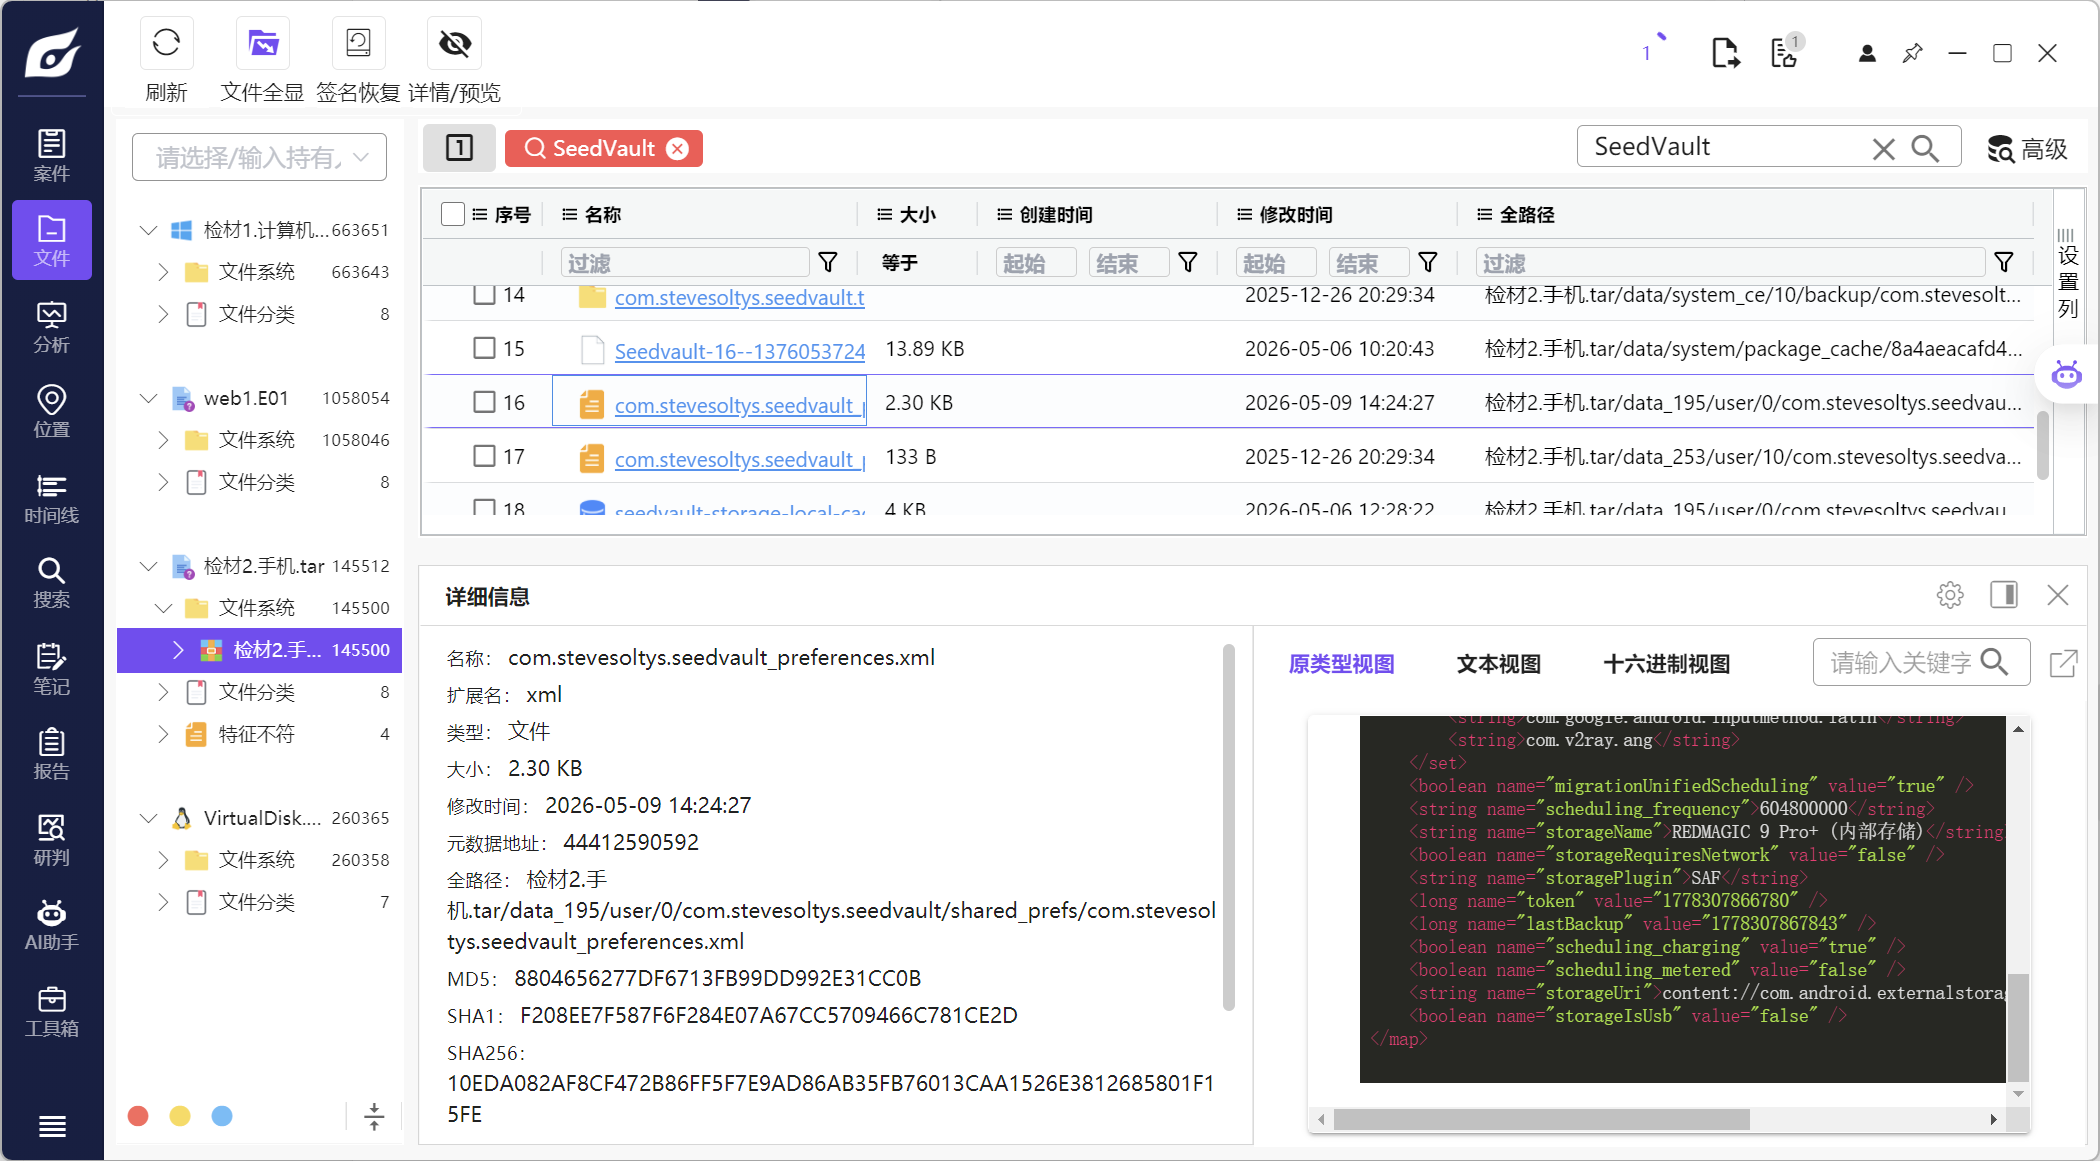Switch to 文本视图 tab
The height and width of the screenshot is (1161, 2100).
1498,664
